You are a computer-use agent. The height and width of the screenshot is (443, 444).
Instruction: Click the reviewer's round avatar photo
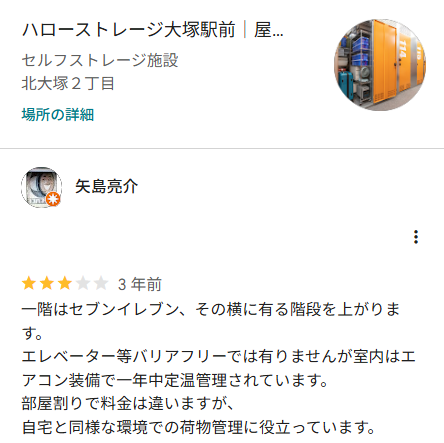click(41, 187)
